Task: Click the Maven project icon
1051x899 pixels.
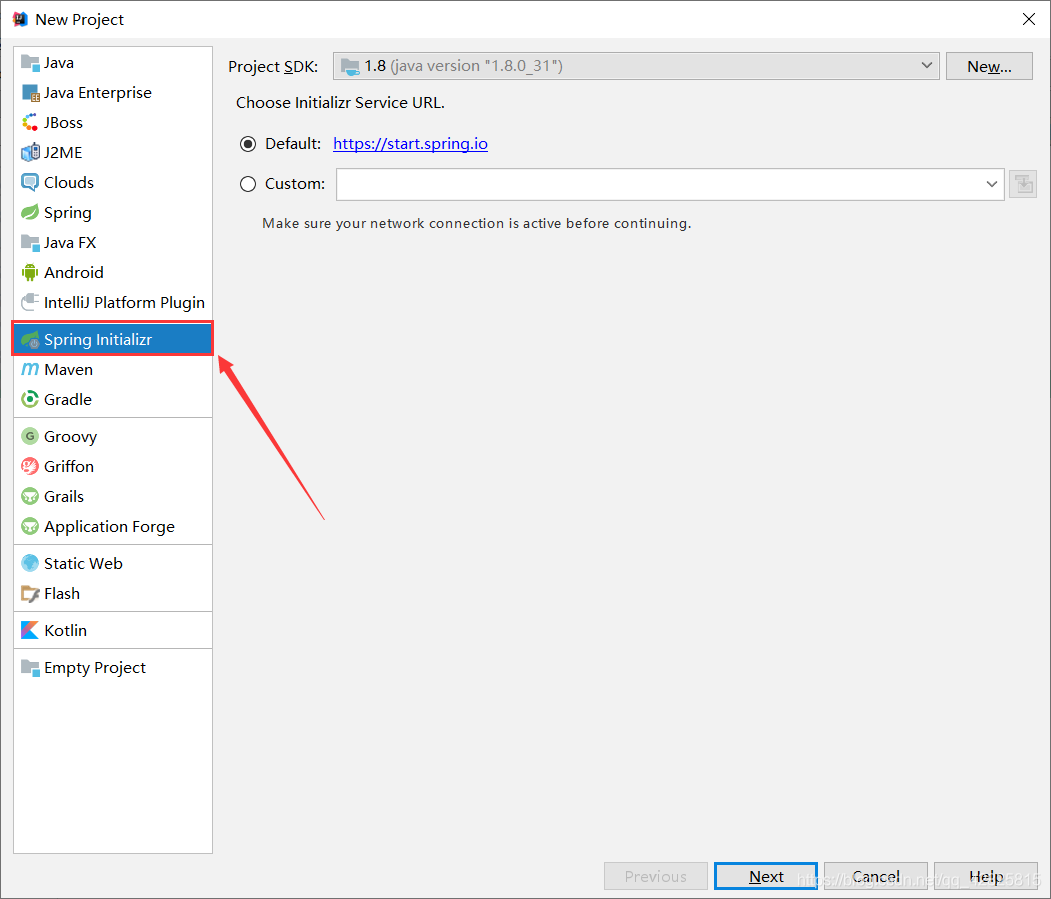Action: pyautogui.click(x=30, y=370)
